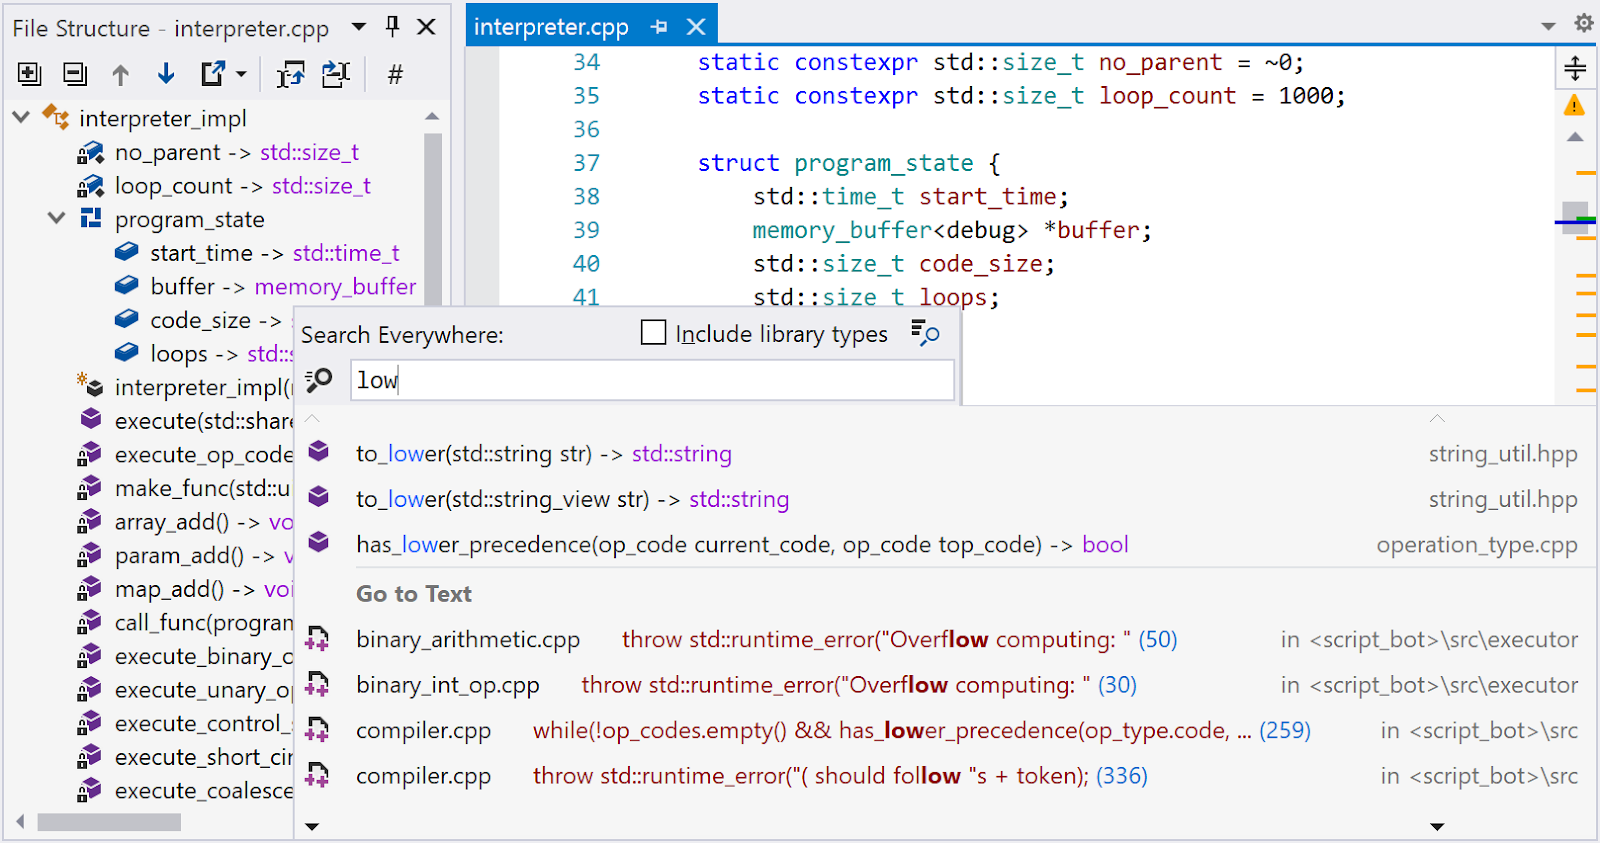Enable Include library types checkbox
The height and width of the screenshot is (844, 1600).
point(653,333)
